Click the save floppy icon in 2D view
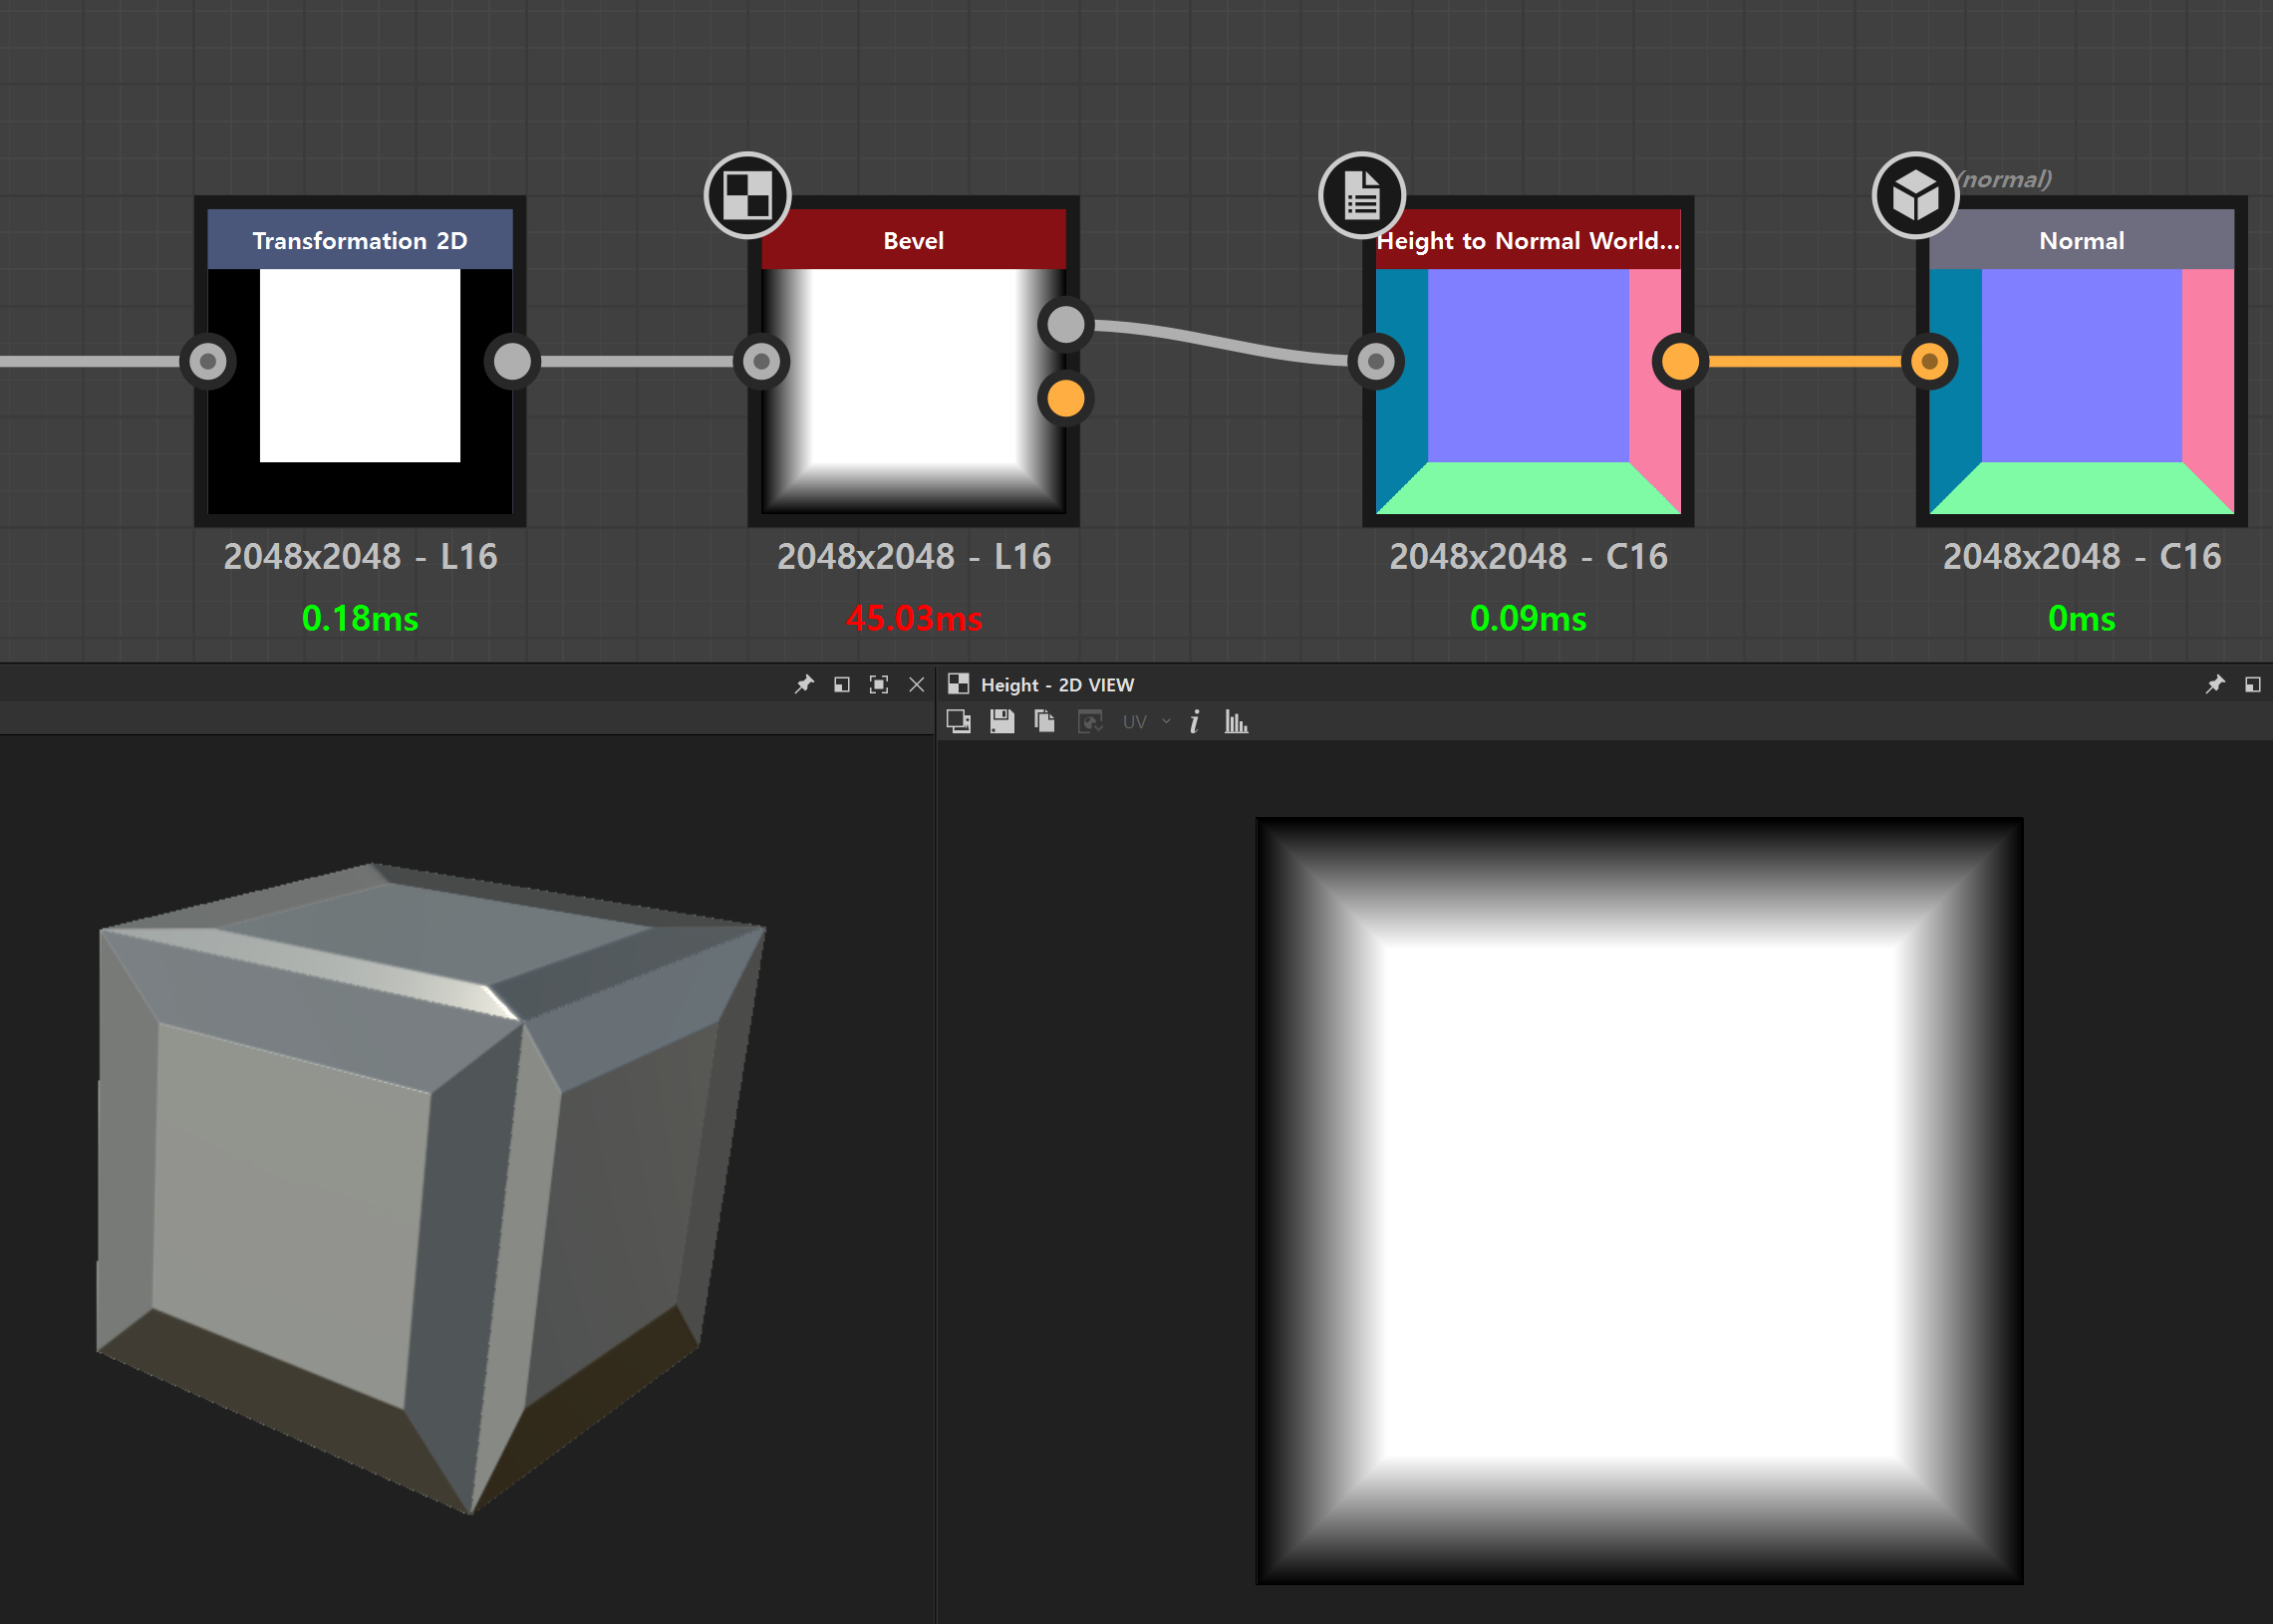This screenshot has width=2273, height=1624. pos(1002,721)
